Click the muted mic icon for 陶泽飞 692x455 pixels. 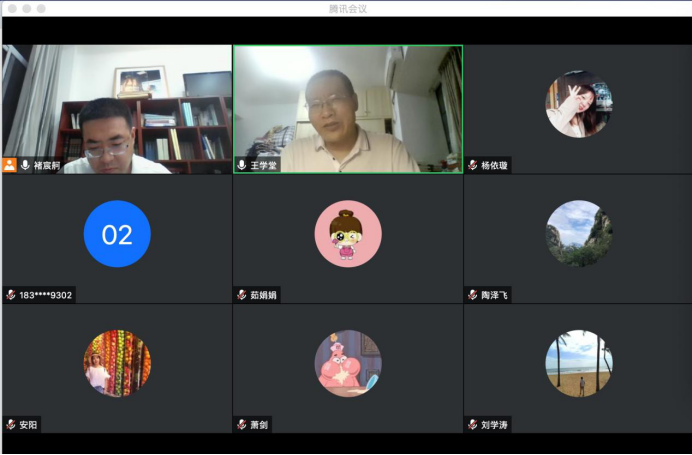pyautogui.click(x=472, y=295)
